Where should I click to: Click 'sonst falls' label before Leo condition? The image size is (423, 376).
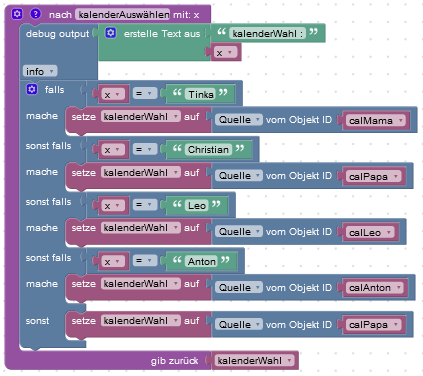point(48,202)
